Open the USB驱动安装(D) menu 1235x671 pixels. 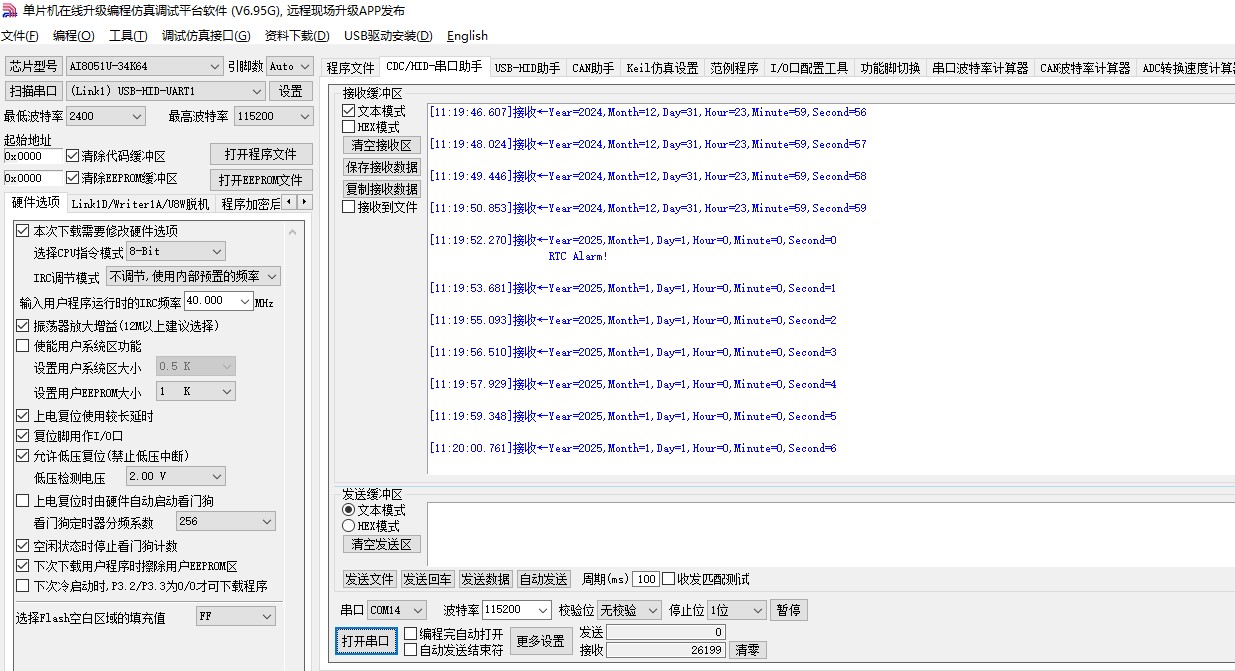click(388, 36)
